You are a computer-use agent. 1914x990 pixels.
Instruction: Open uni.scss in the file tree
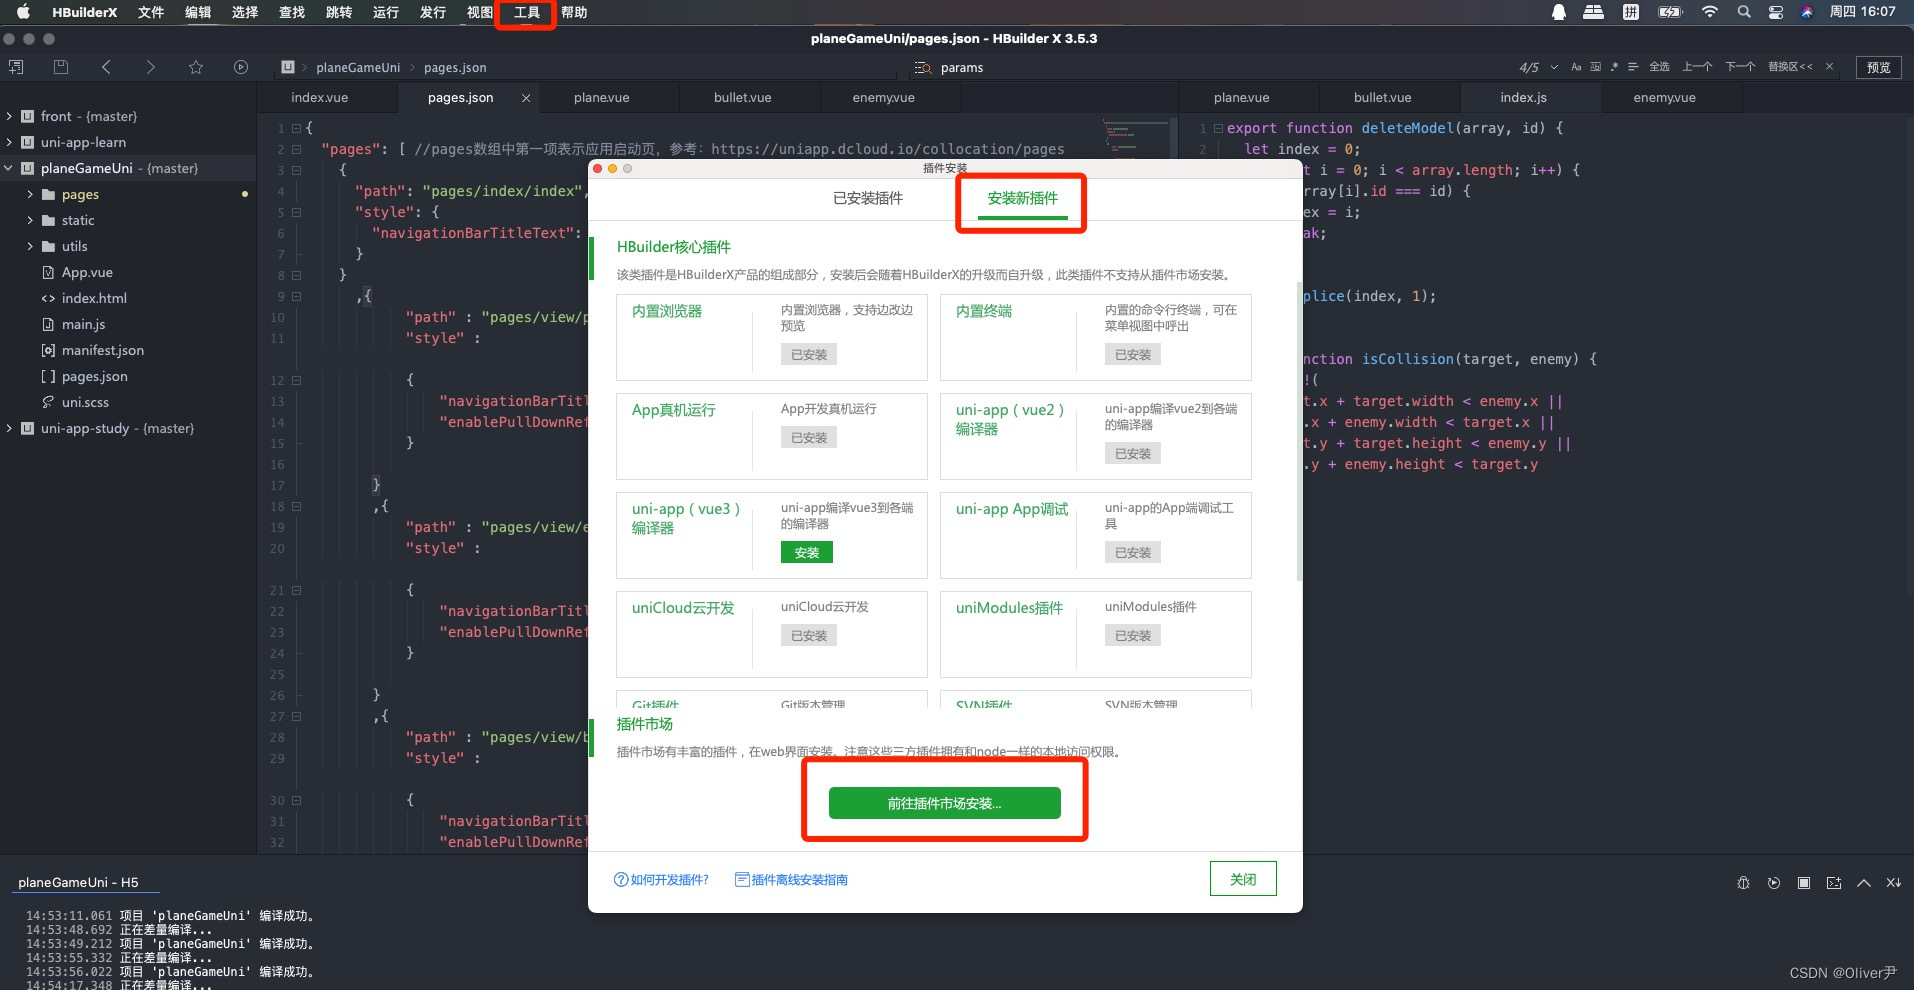point(85,402)
